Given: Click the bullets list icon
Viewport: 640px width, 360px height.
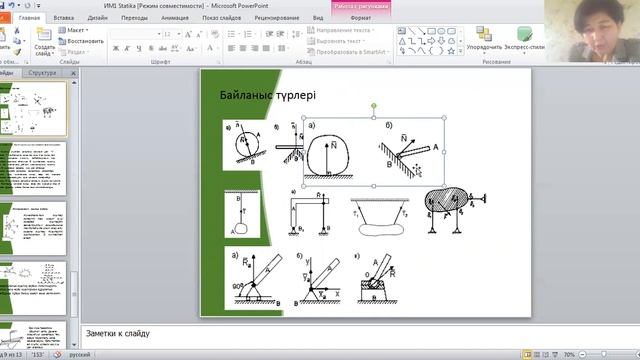Looking at the screenshot, I should click(232, 34).
